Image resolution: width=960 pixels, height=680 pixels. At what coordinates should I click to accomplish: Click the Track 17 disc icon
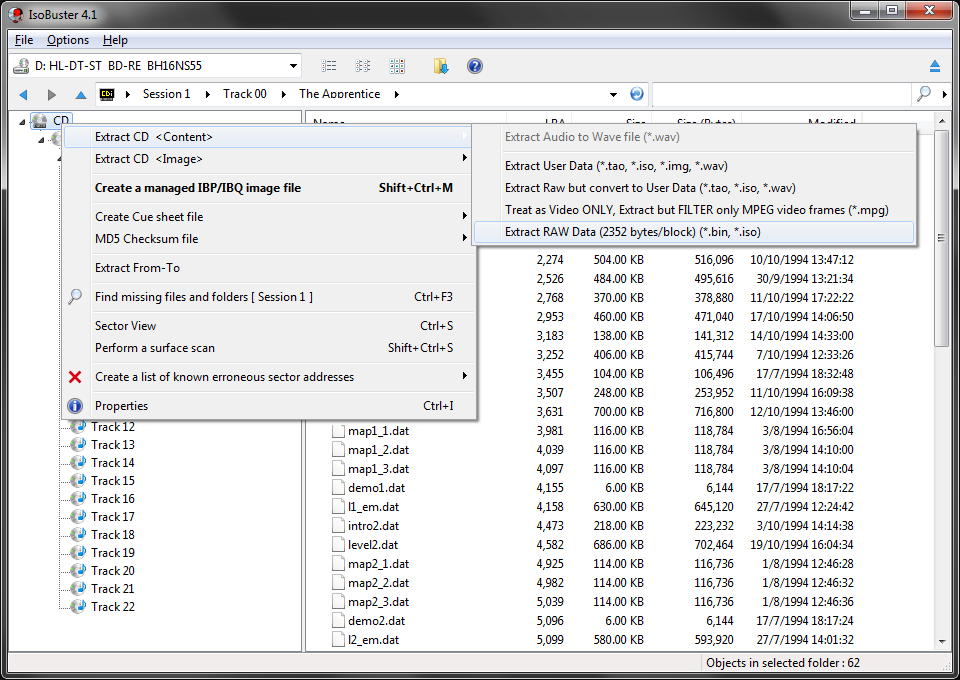click(x=78, y=517)
